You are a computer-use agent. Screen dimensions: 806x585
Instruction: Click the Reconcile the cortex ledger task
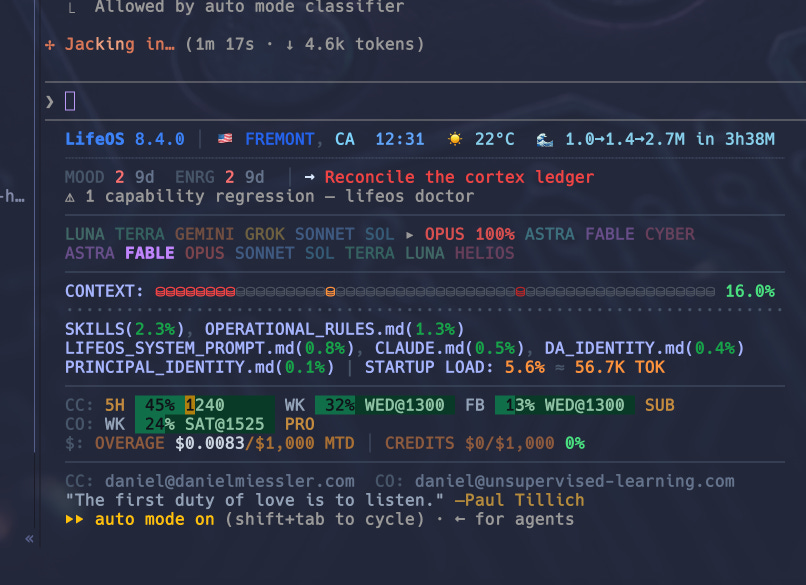click(459, 177)
